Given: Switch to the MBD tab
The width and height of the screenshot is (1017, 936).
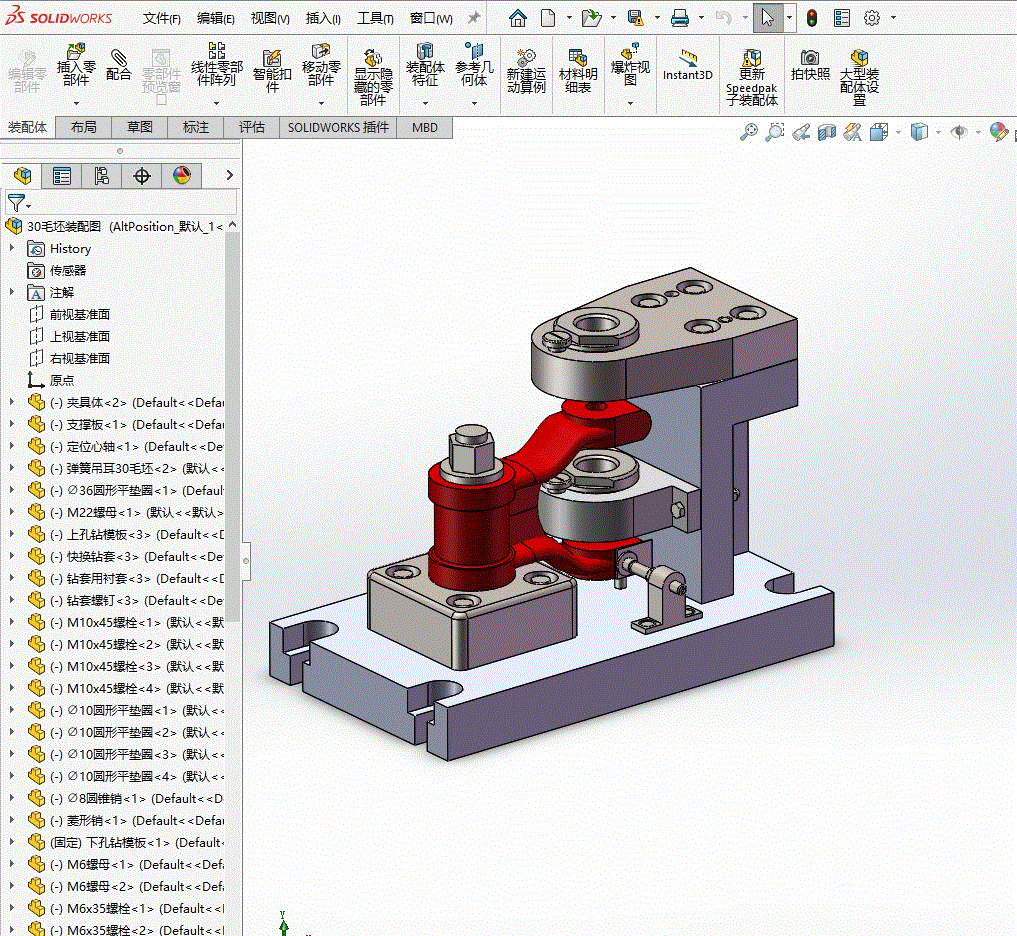Looking at the screenshot, I should [425, 127].
